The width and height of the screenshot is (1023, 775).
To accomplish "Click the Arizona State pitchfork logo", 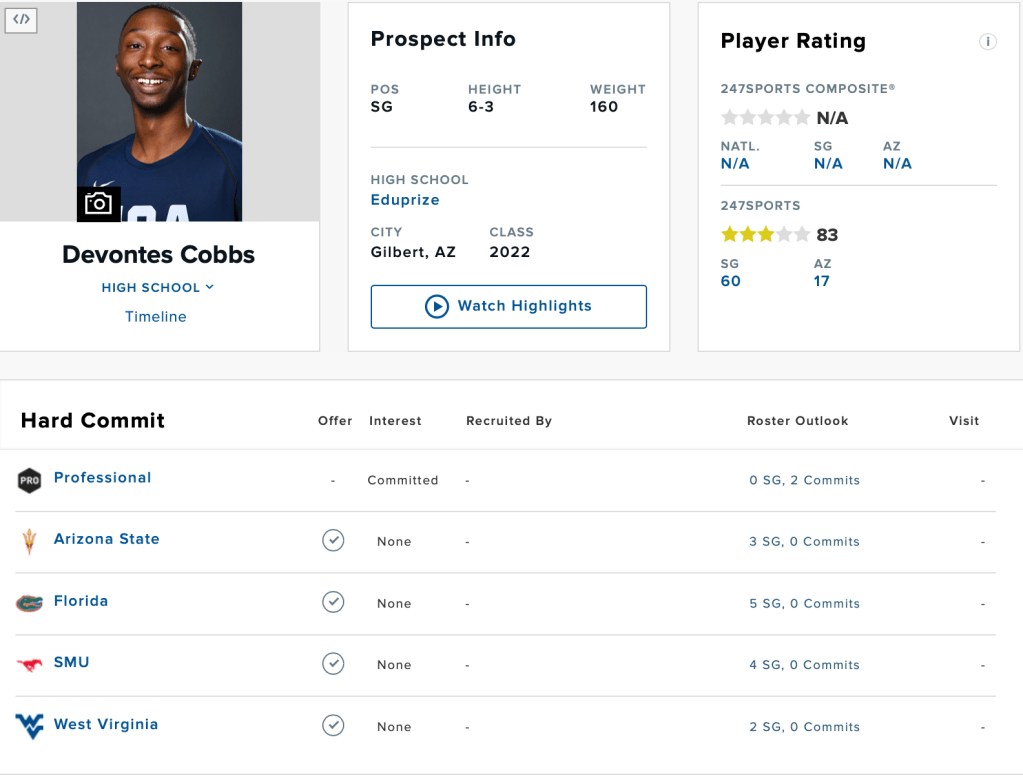I will coord(29,541).
